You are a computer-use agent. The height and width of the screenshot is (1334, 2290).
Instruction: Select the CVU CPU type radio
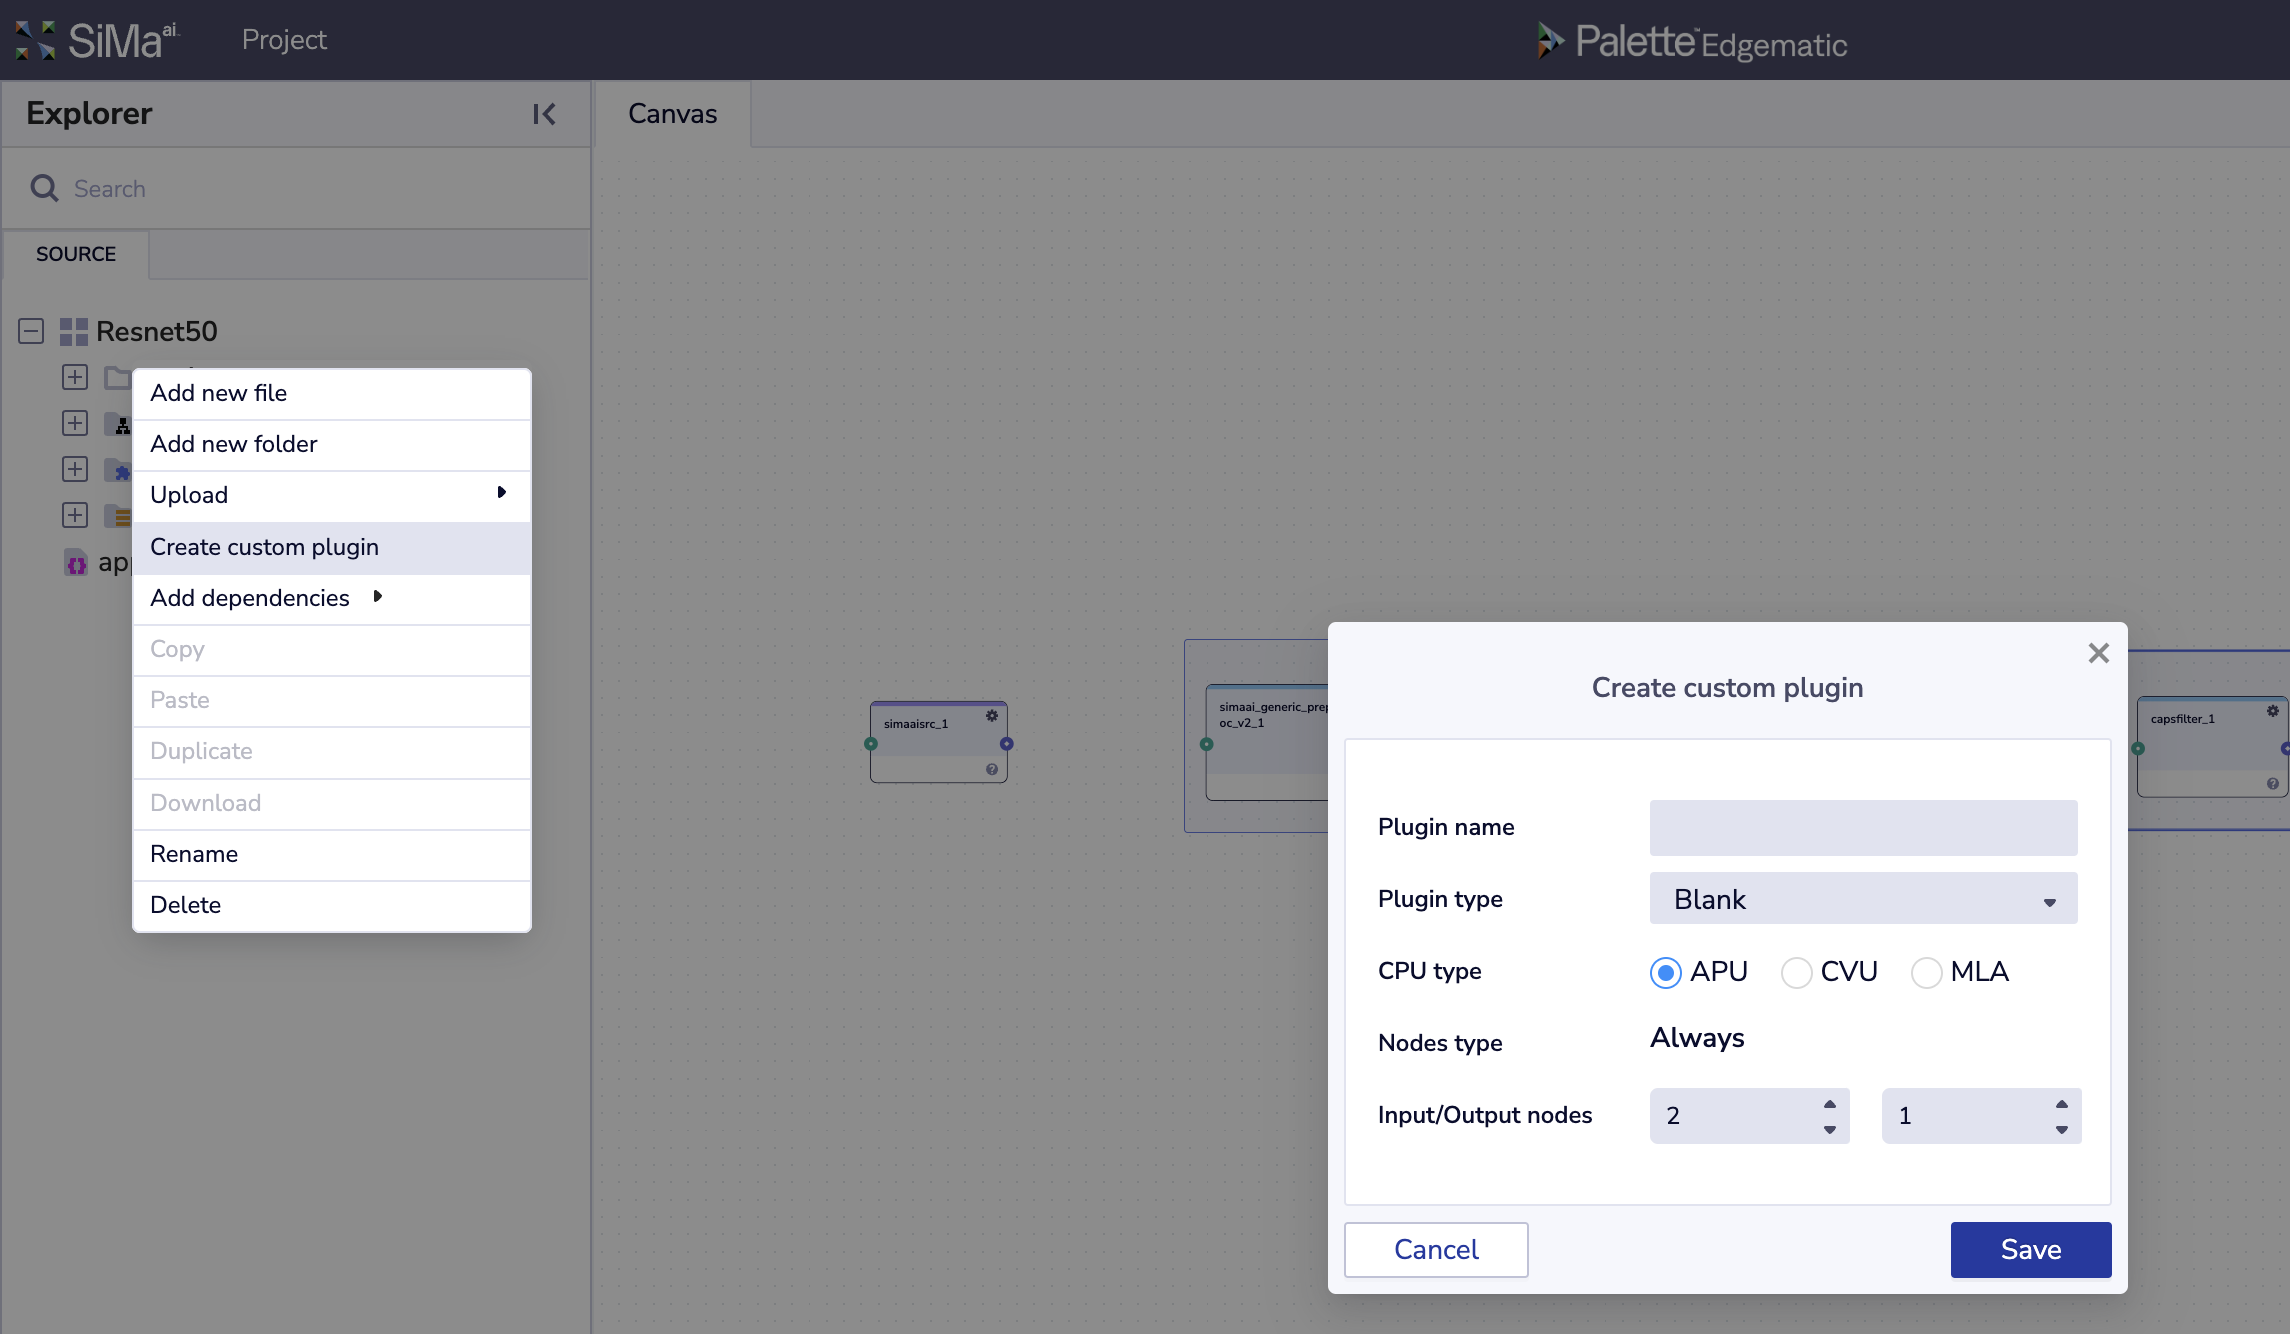(1796, 972)
